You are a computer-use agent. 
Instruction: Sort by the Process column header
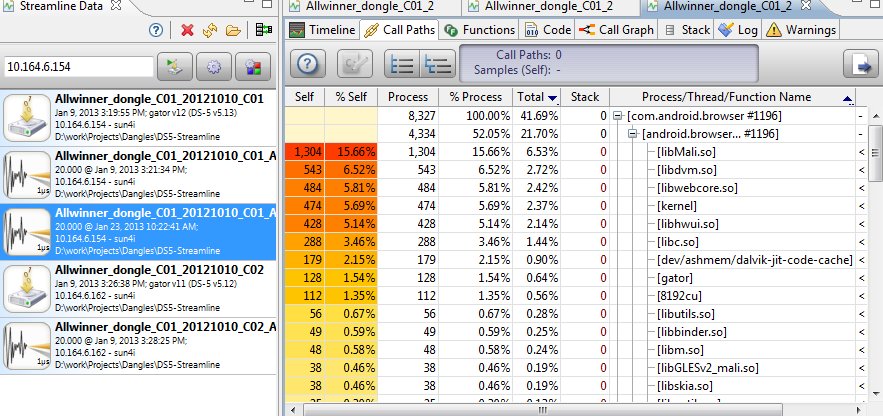[x=408, y=97]
